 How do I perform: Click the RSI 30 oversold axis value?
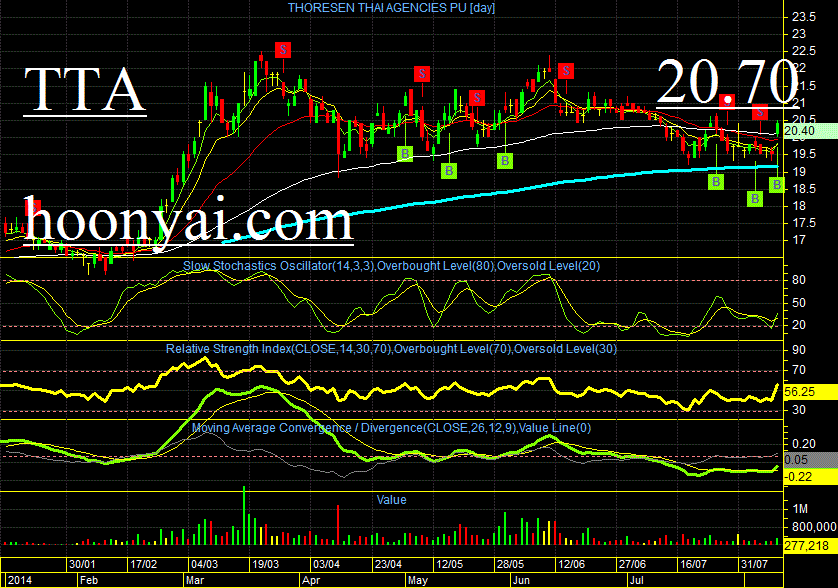click(799, 410)
